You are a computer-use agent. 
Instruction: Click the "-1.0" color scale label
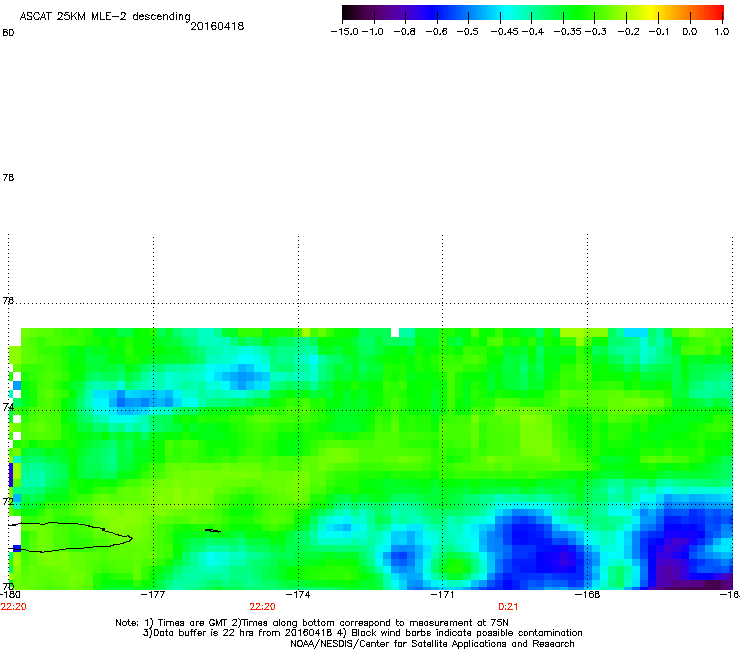click(373, 32)
